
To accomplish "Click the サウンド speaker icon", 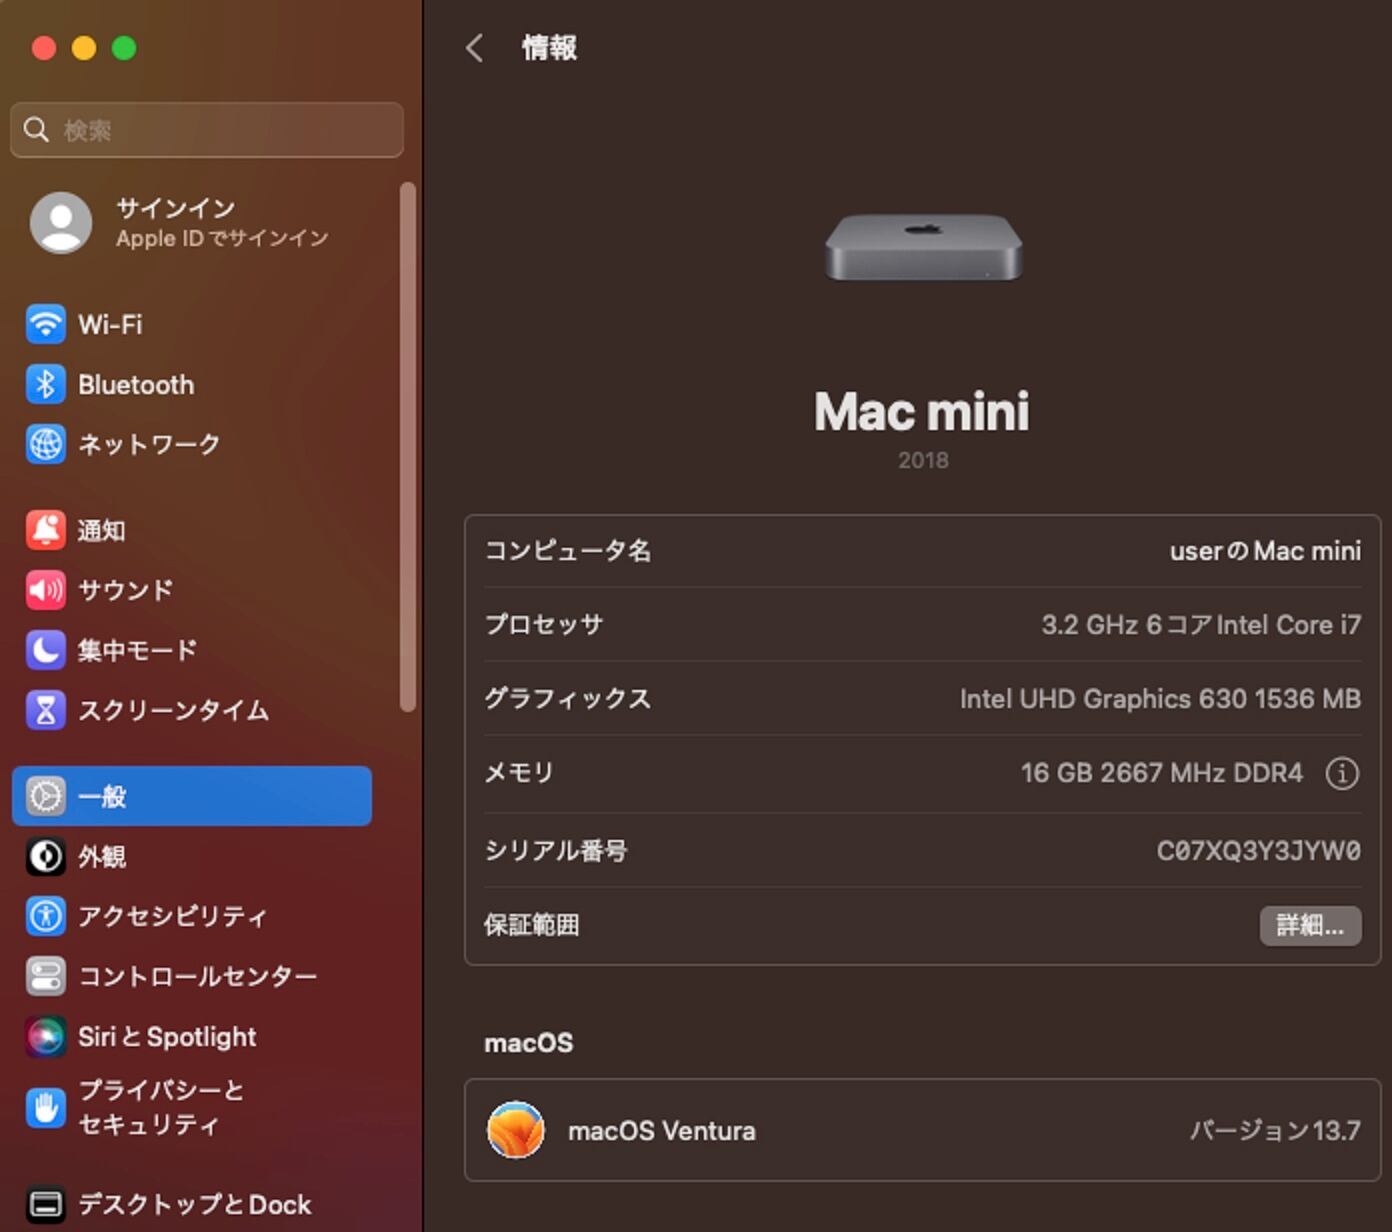I will coord(45,590).
